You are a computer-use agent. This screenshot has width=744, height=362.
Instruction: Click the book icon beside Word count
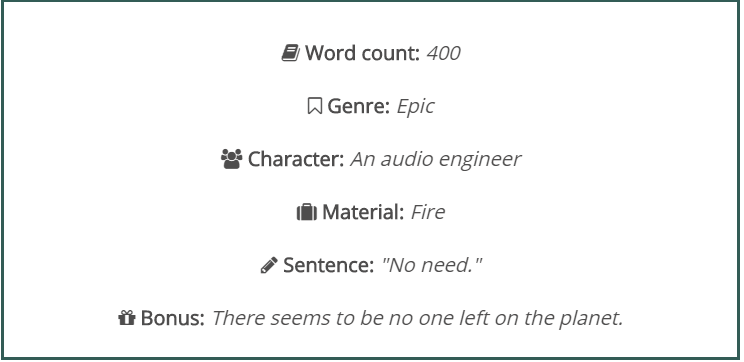290,53
